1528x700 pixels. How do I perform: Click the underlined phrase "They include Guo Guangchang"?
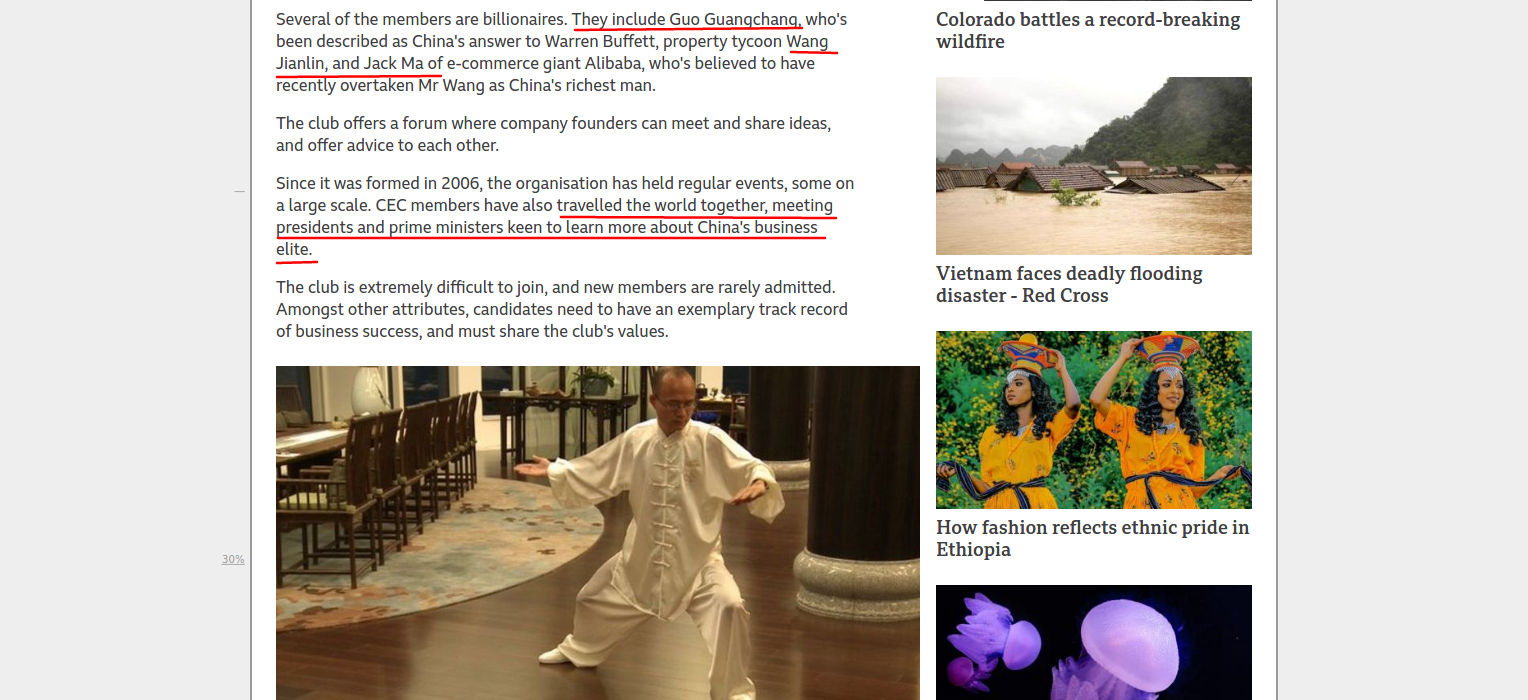click(687, 19)
